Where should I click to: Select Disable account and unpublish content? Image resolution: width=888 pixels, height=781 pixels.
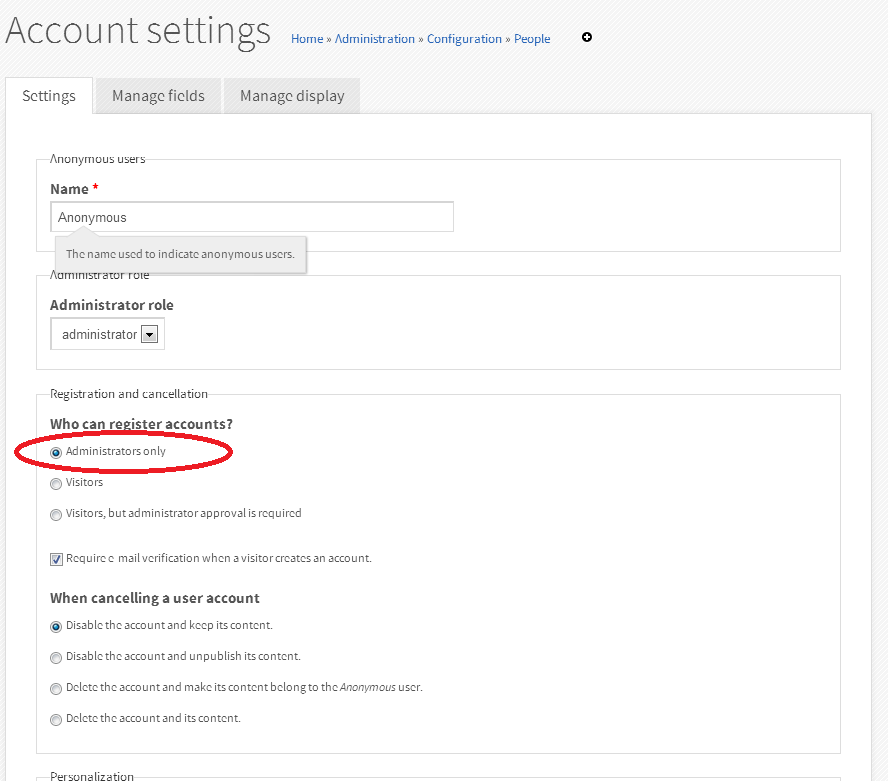pyautogui.click(x=56, y=658)
